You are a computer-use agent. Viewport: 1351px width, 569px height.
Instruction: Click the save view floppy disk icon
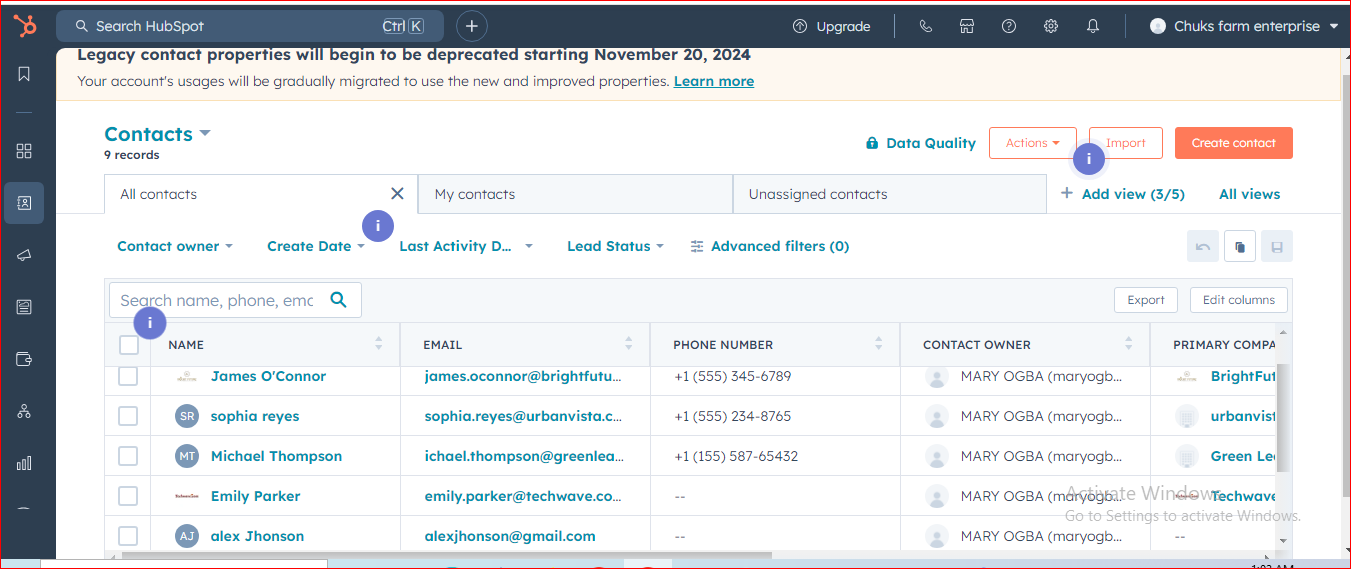[1277, 246]
